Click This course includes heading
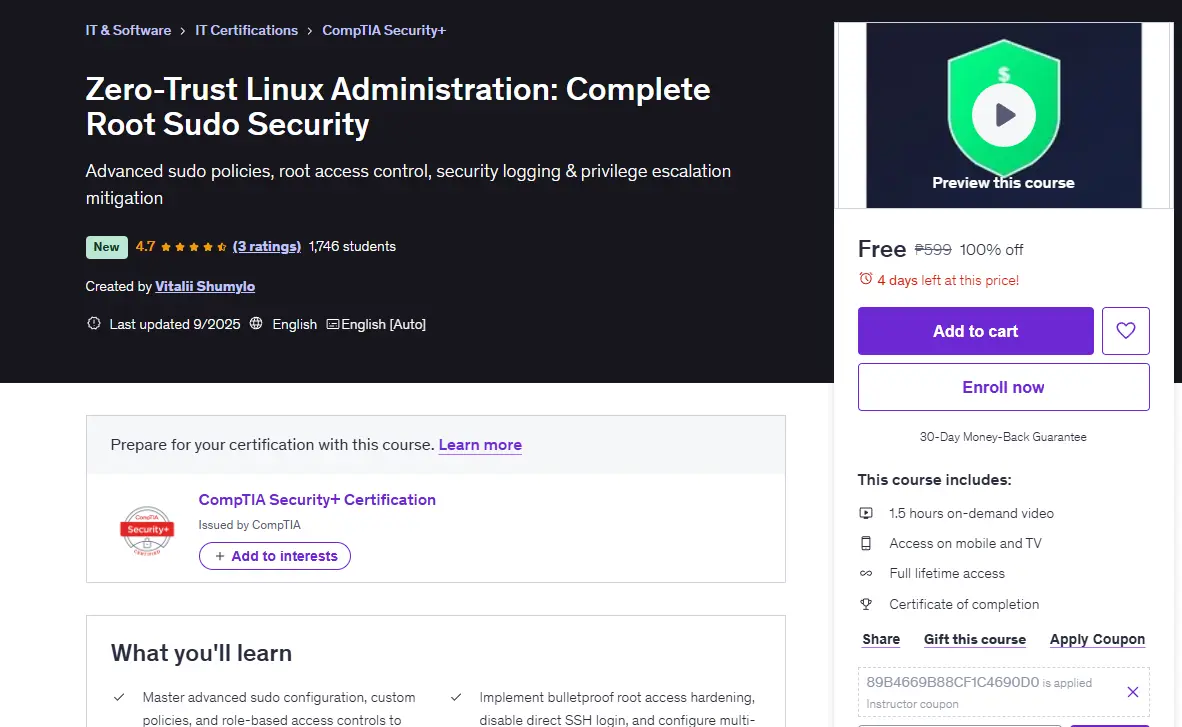Image resolution: width=1182 pixels, height=727 pixels. tap(934, 480)
